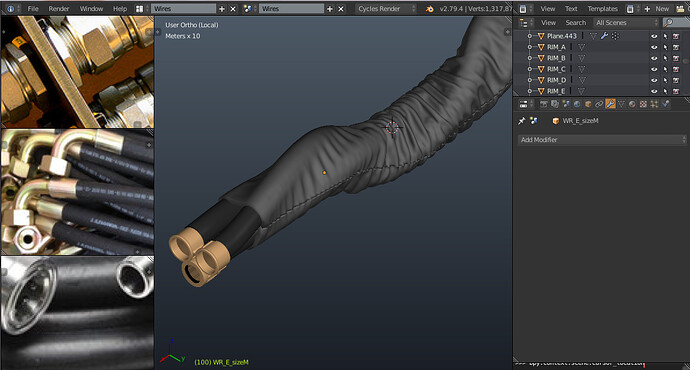690x370 pixels.
Task: Select the Modifiers wrench tab
Action: (x=610, y=104)
